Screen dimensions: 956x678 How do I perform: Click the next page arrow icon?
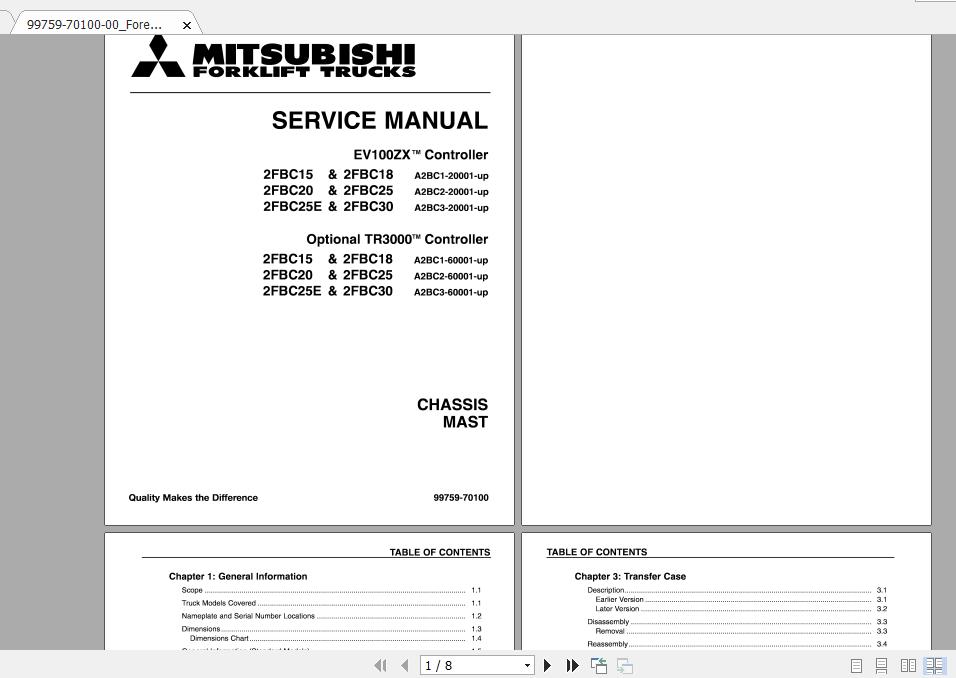coord(547,665)
